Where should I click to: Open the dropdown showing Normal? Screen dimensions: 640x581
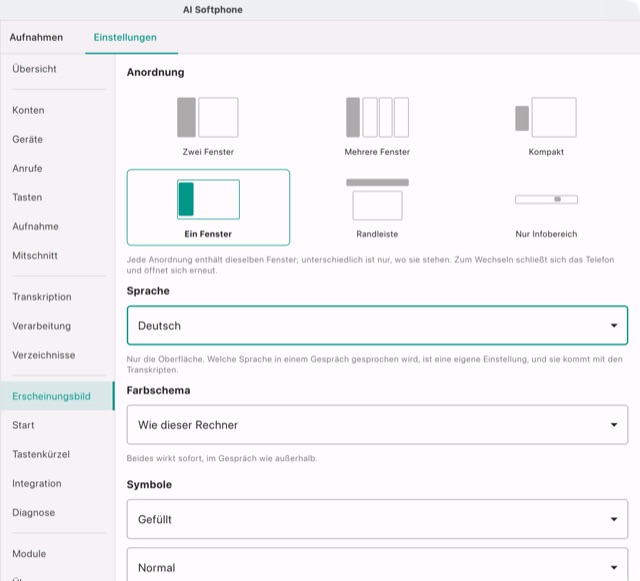pos(377,565)
